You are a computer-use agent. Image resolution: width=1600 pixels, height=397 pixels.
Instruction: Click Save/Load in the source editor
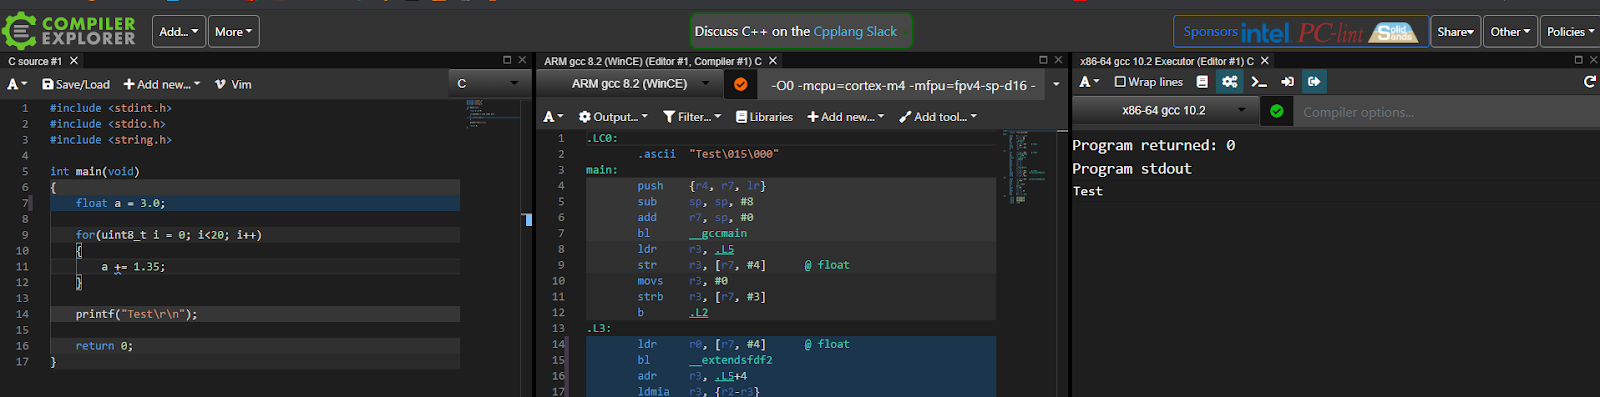click(76, 84)
